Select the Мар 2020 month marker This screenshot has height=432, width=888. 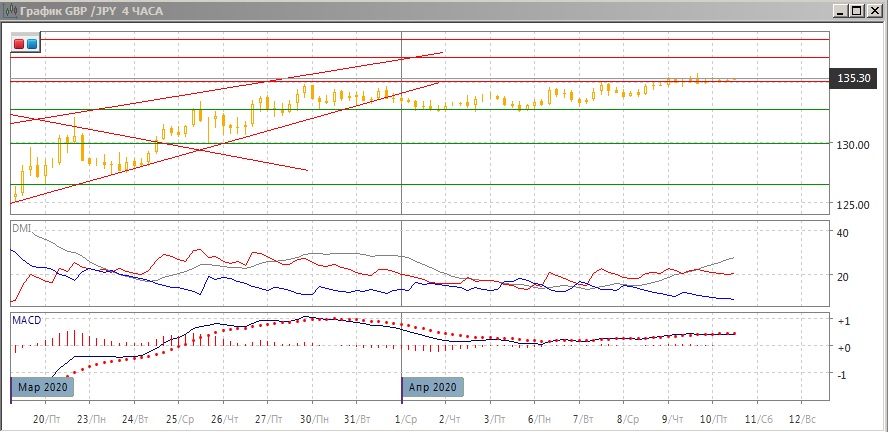[x=43, y=387]
